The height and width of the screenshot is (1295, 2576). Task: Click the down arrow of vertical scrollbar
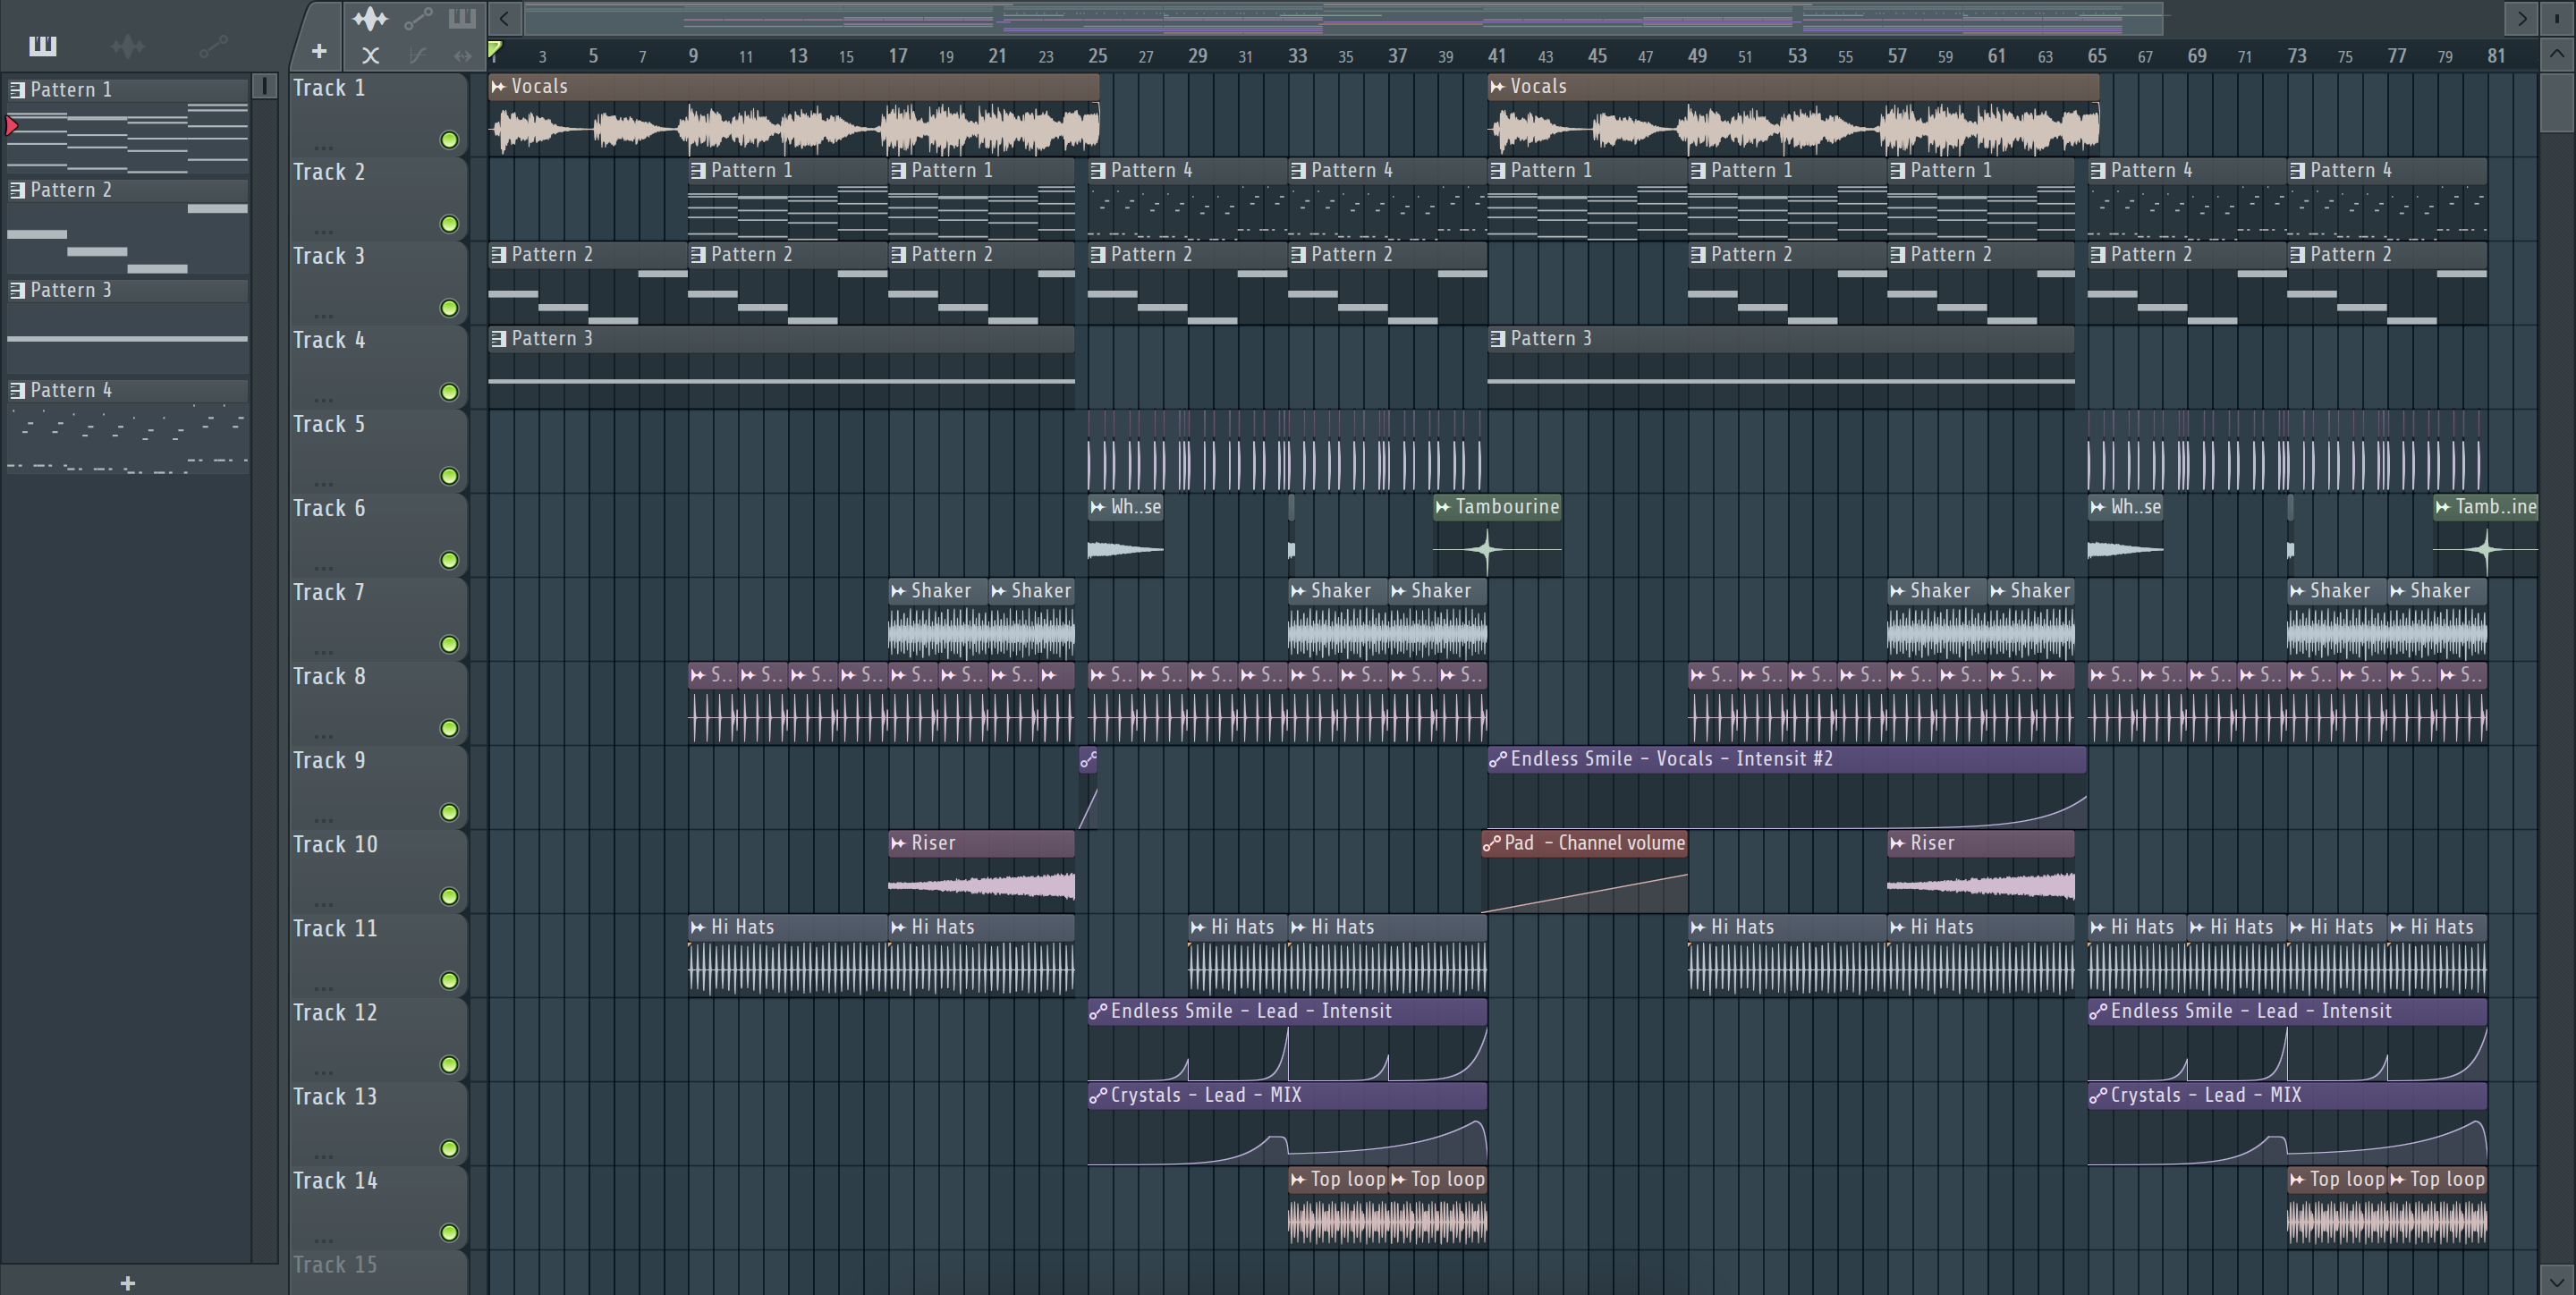coord(2556,1280)
